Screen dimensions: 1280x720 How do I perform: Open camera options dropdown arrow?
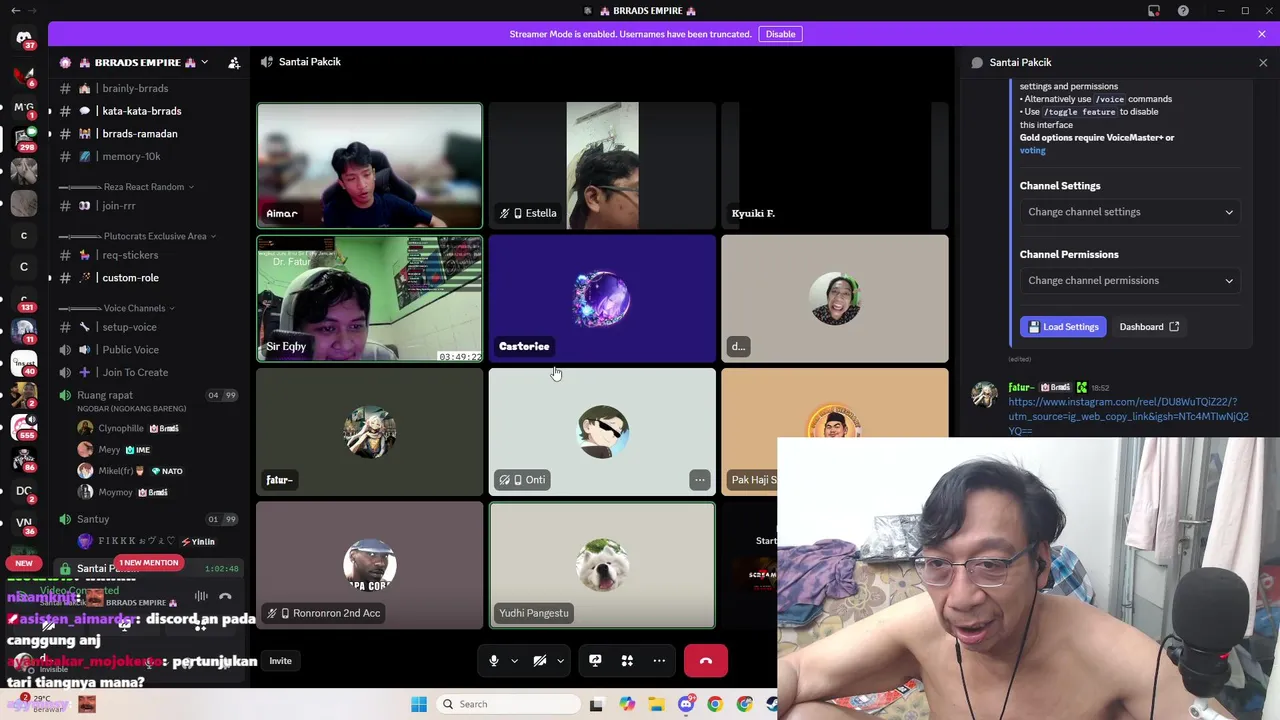[x=560, y=661]
